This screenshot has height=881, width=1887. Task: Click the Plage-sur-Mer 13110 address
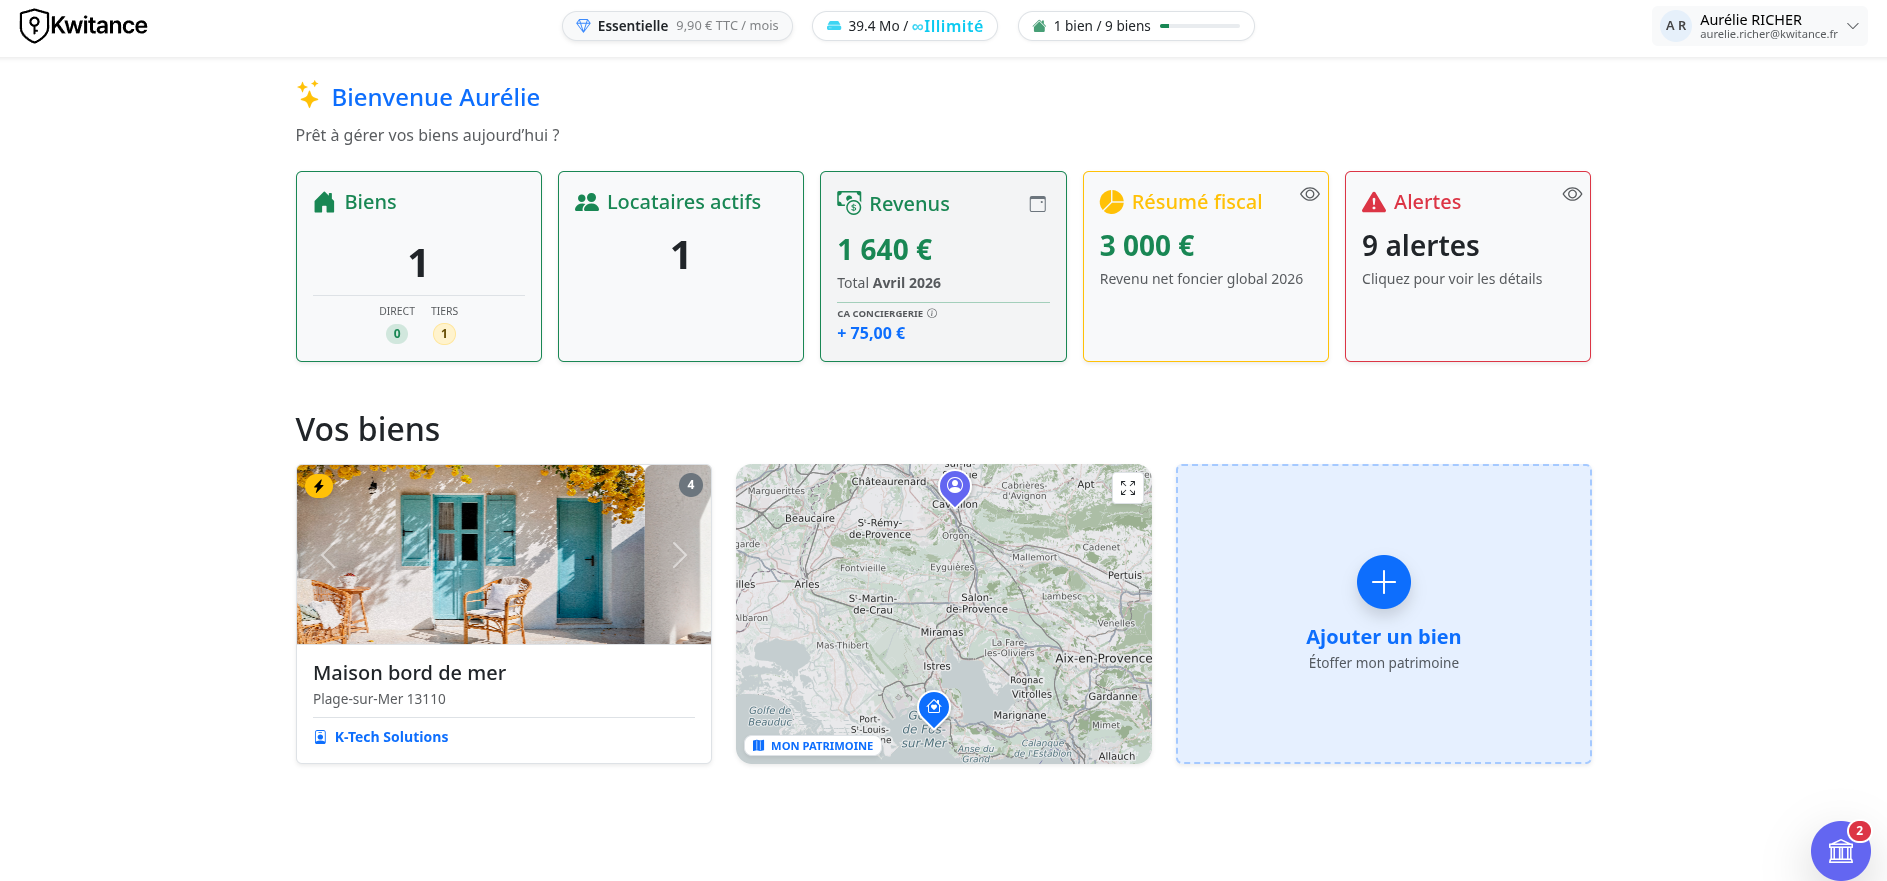[380, 699]
